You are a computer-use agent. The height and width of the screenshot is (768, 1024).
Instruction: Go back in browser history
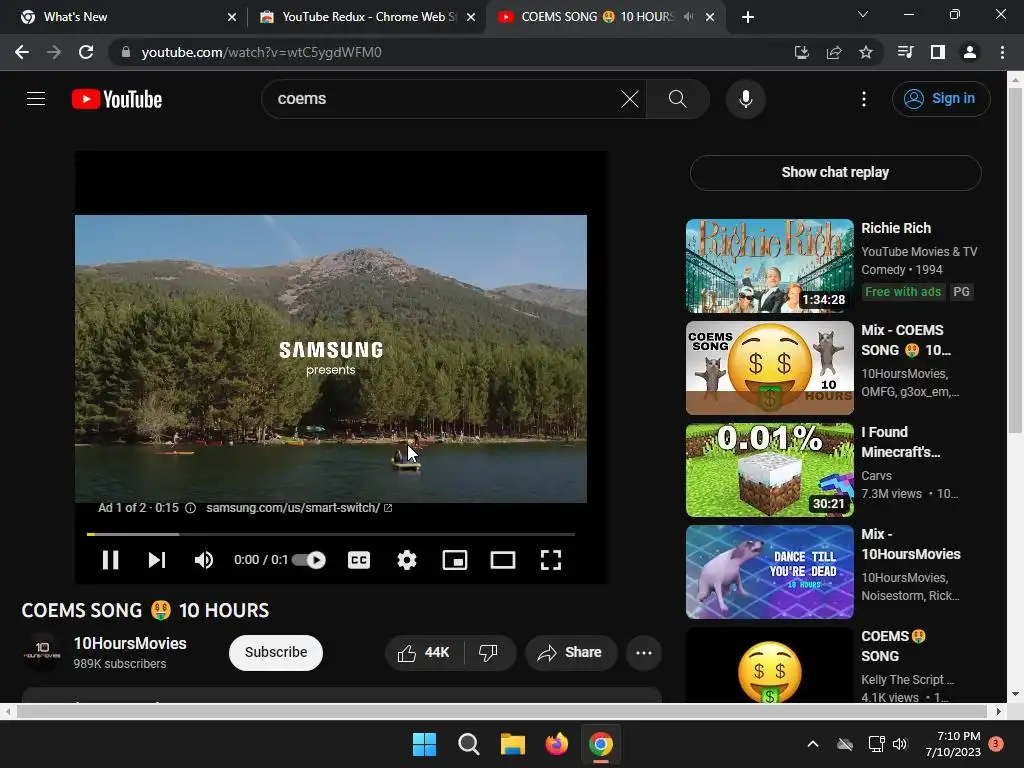coord(22,52)
